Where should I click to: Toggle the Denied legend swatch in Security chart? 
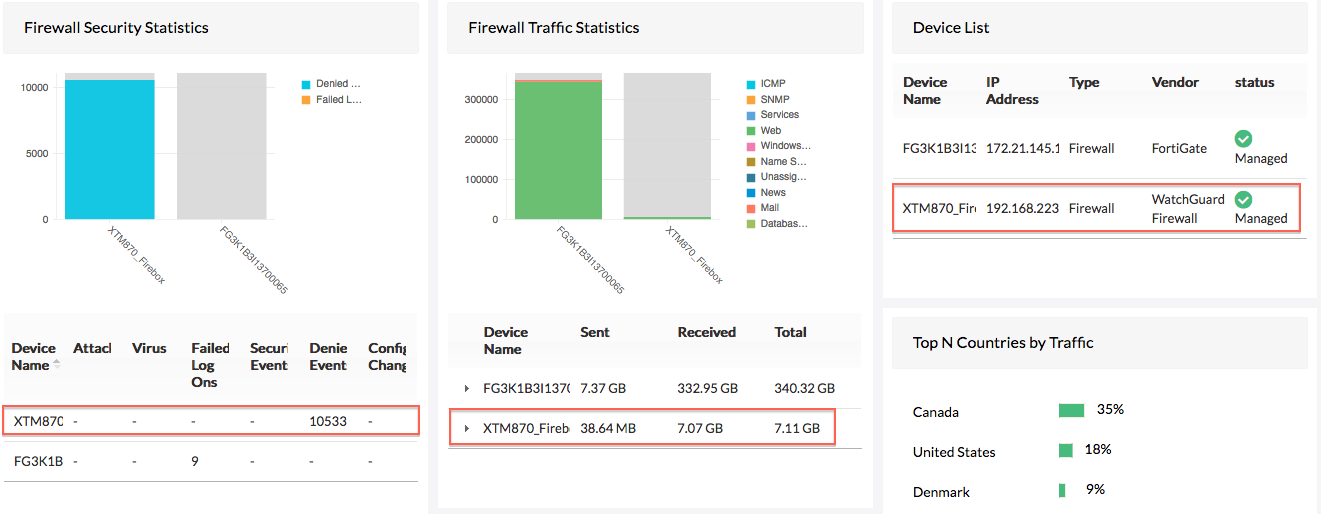click(x=307, y=84)
